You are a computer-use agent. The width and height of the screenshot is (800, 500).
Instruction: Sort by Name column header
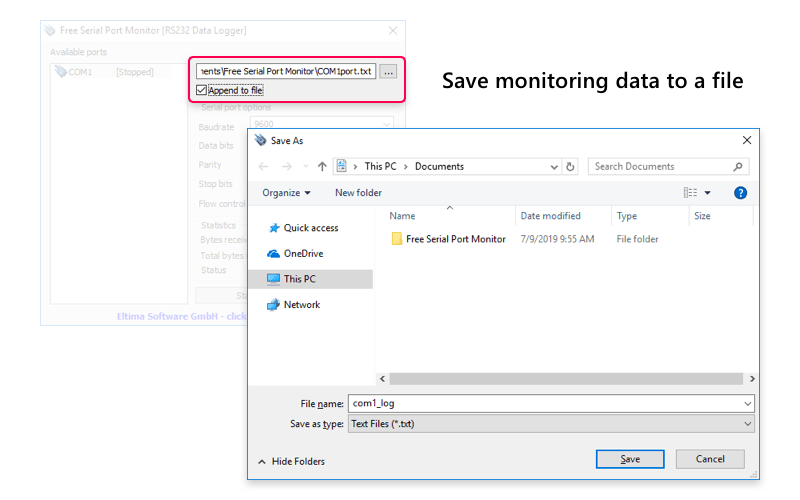402,216
